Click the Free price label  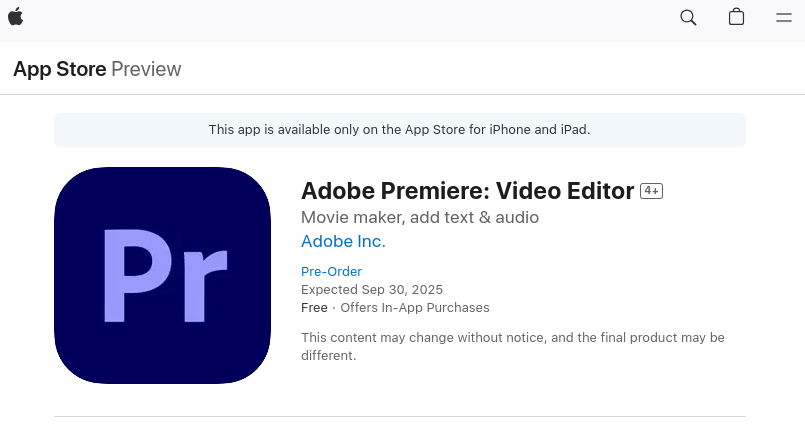314,307
